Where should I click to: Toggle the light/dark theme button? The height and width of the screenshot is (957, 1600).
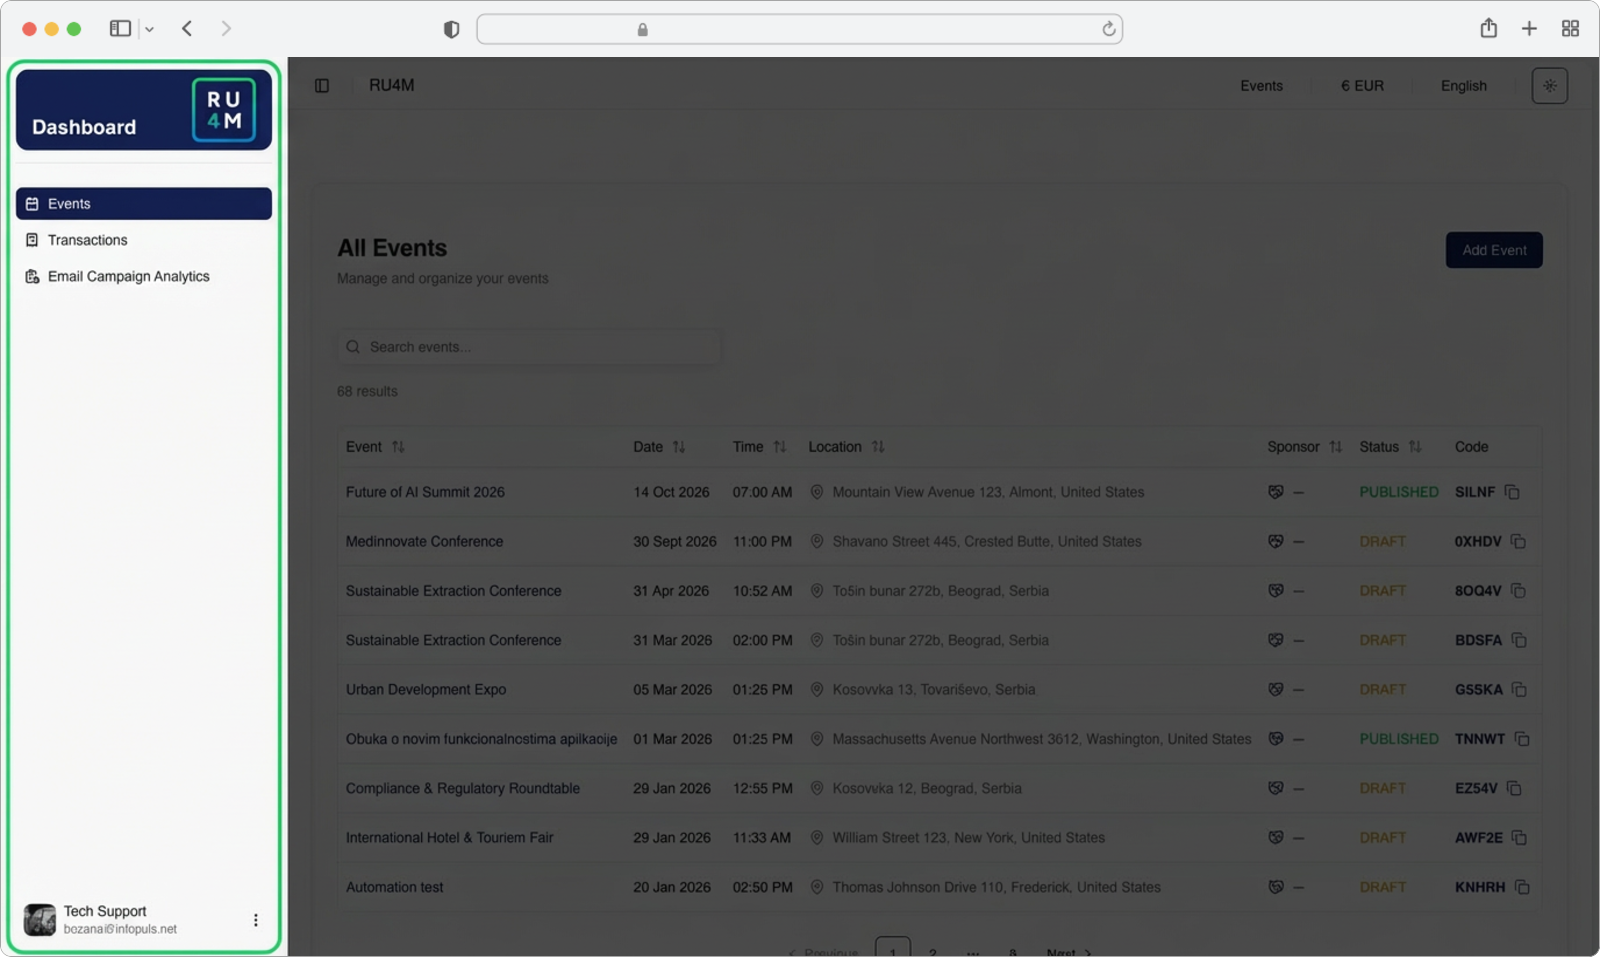pos(1549,86)
